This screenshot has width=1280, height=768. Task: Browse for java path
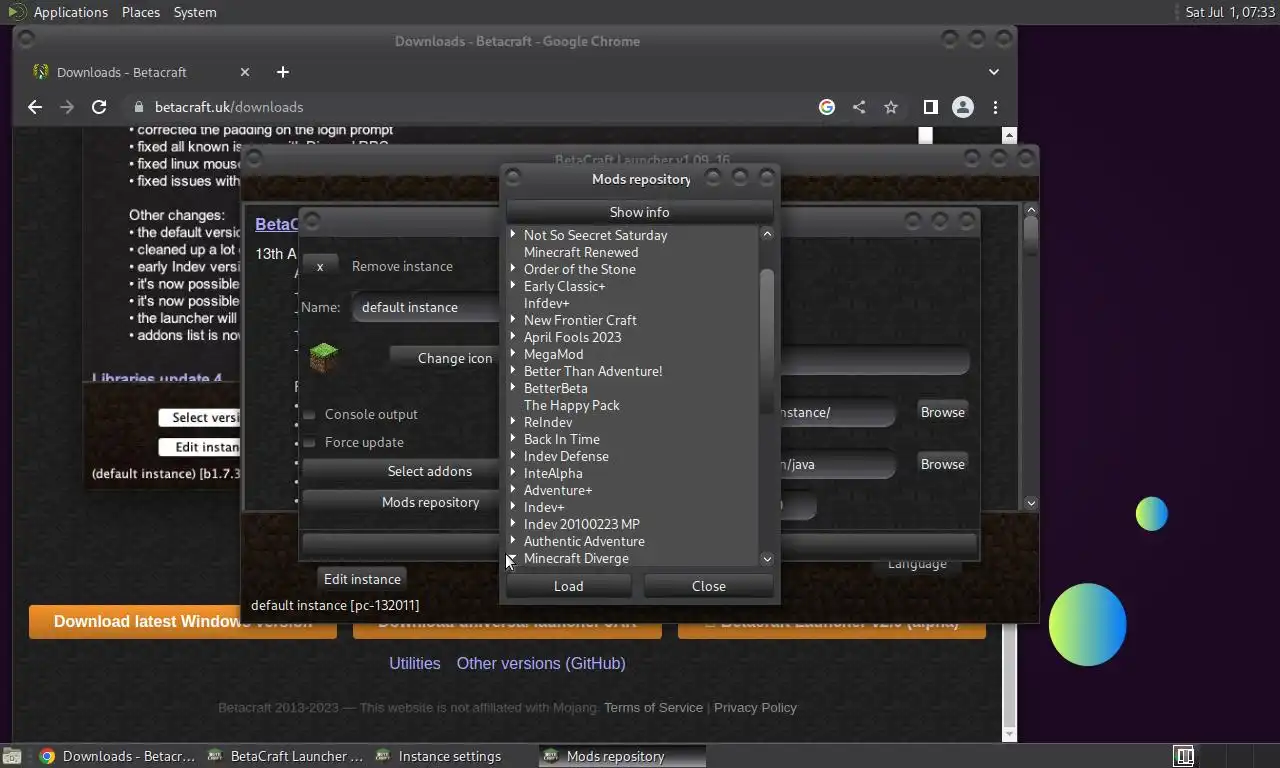[942, 464]
